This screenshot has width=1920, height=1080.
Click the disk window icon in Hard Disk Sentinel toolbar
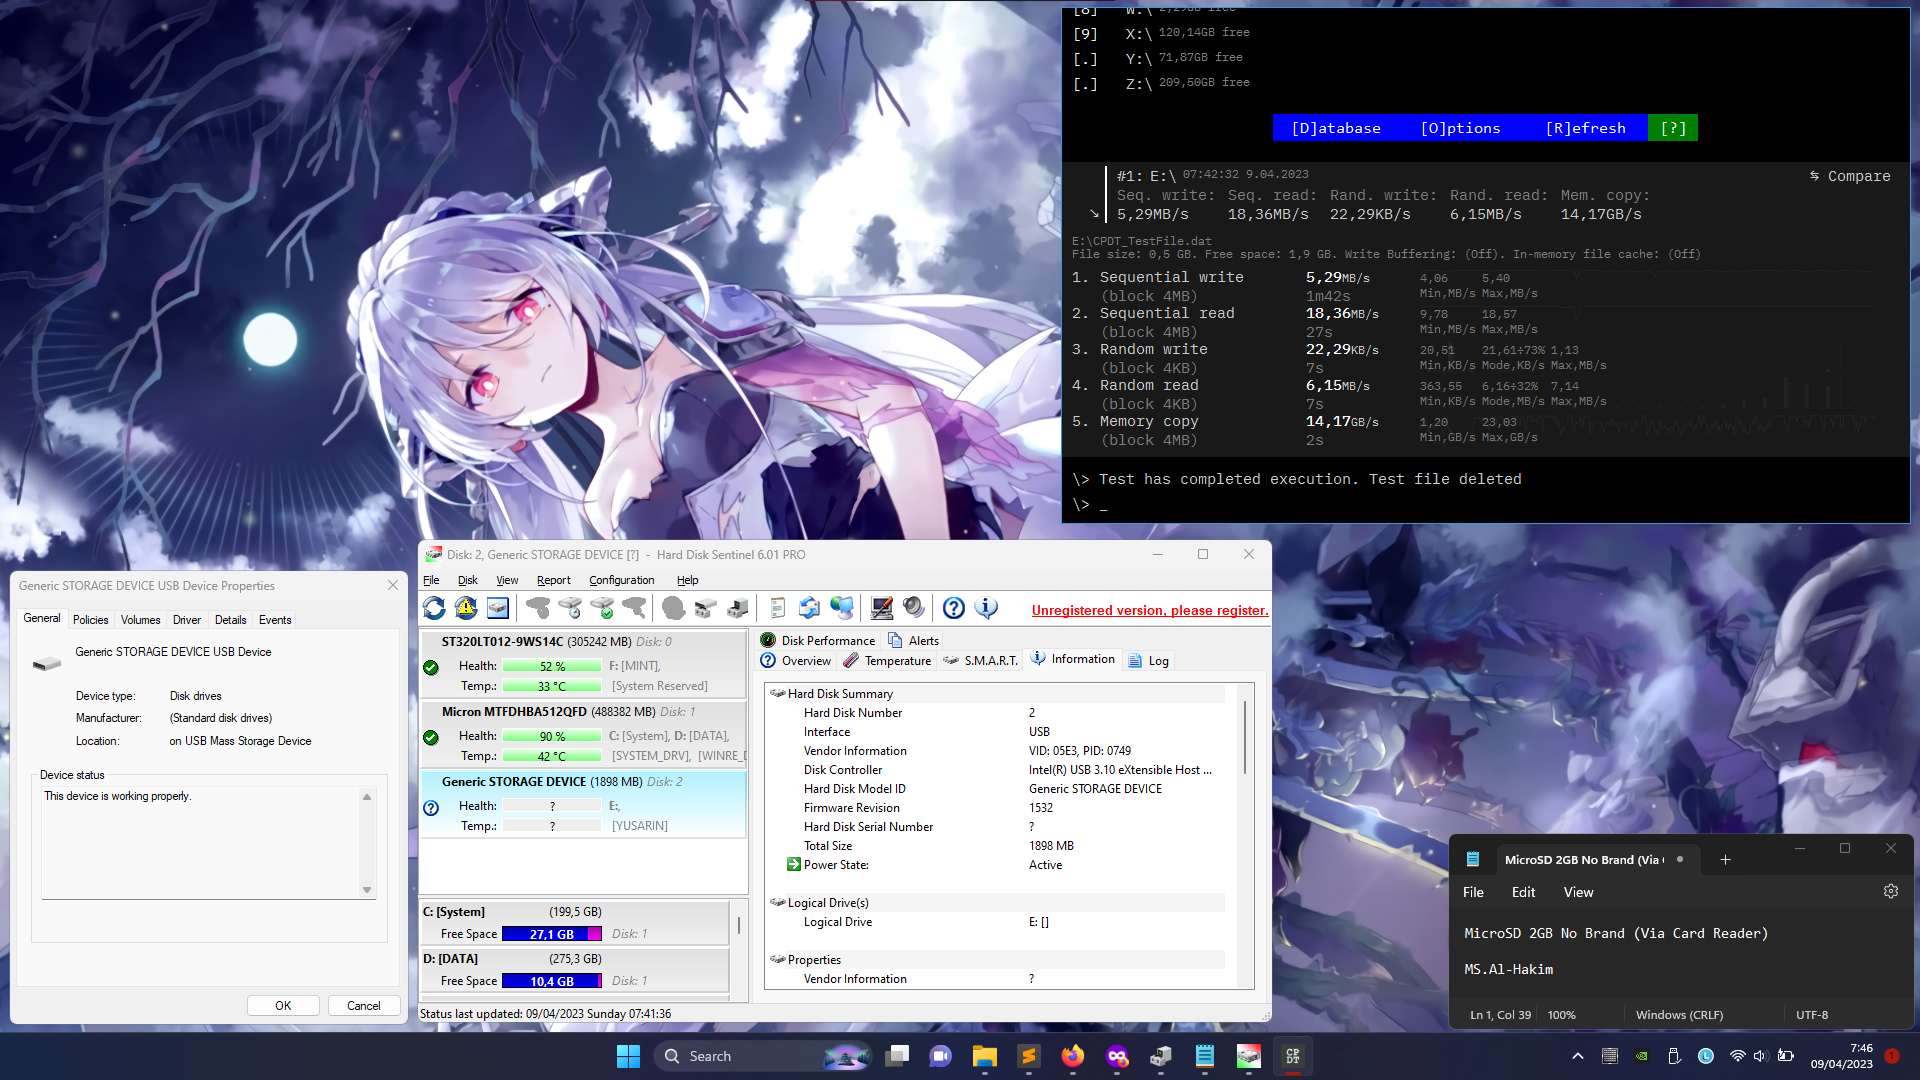click(498, 608)
